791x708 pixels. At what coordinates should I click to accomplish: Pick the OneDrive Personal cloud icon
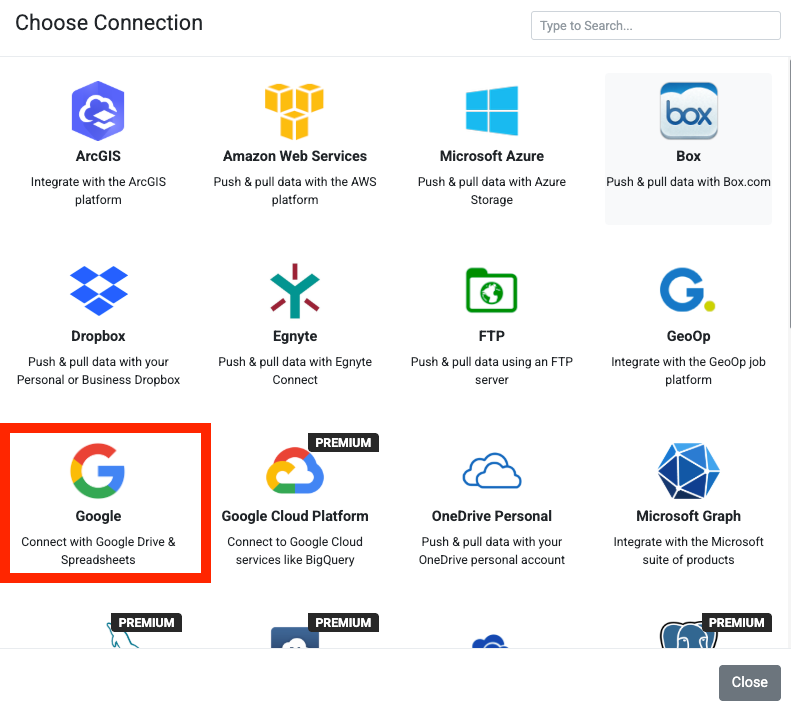pyautogui.click(x=492, y=470)
